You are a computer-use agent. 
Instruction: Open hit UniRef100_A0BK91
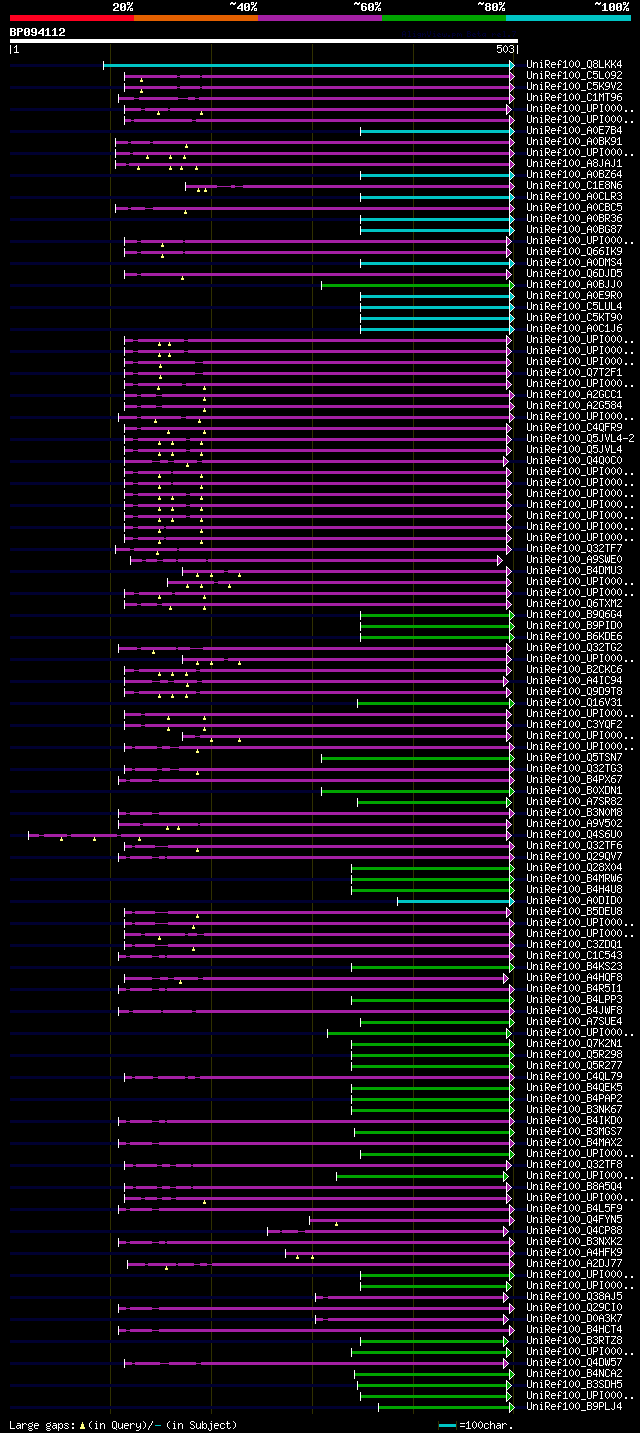(576, 142)
